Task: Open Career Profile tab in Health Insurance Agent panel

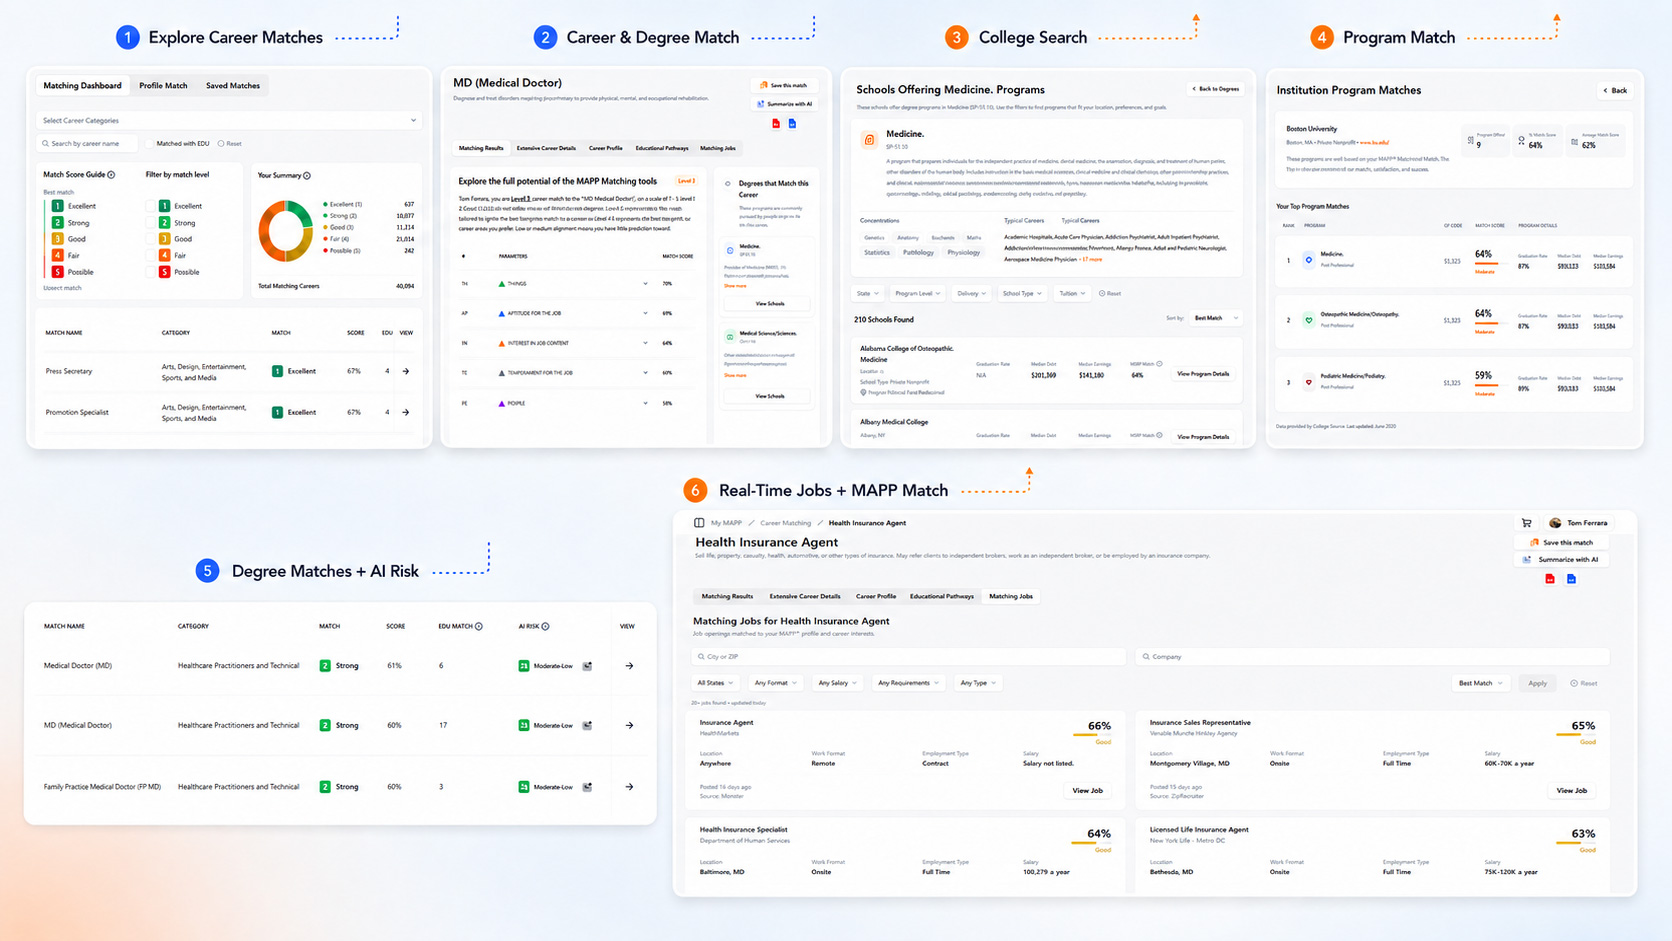Action: 876,596
